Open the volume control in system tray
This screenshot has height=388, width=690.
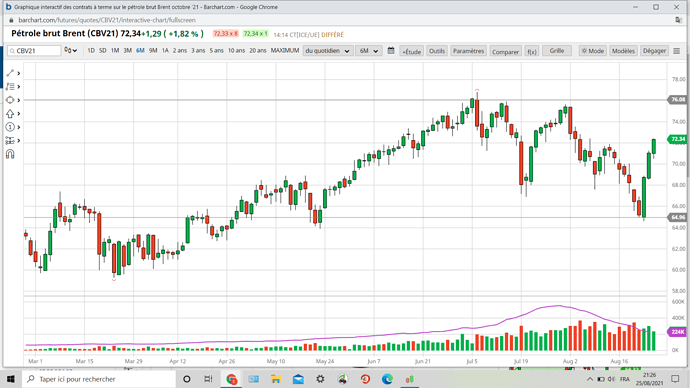coord(611,379)
